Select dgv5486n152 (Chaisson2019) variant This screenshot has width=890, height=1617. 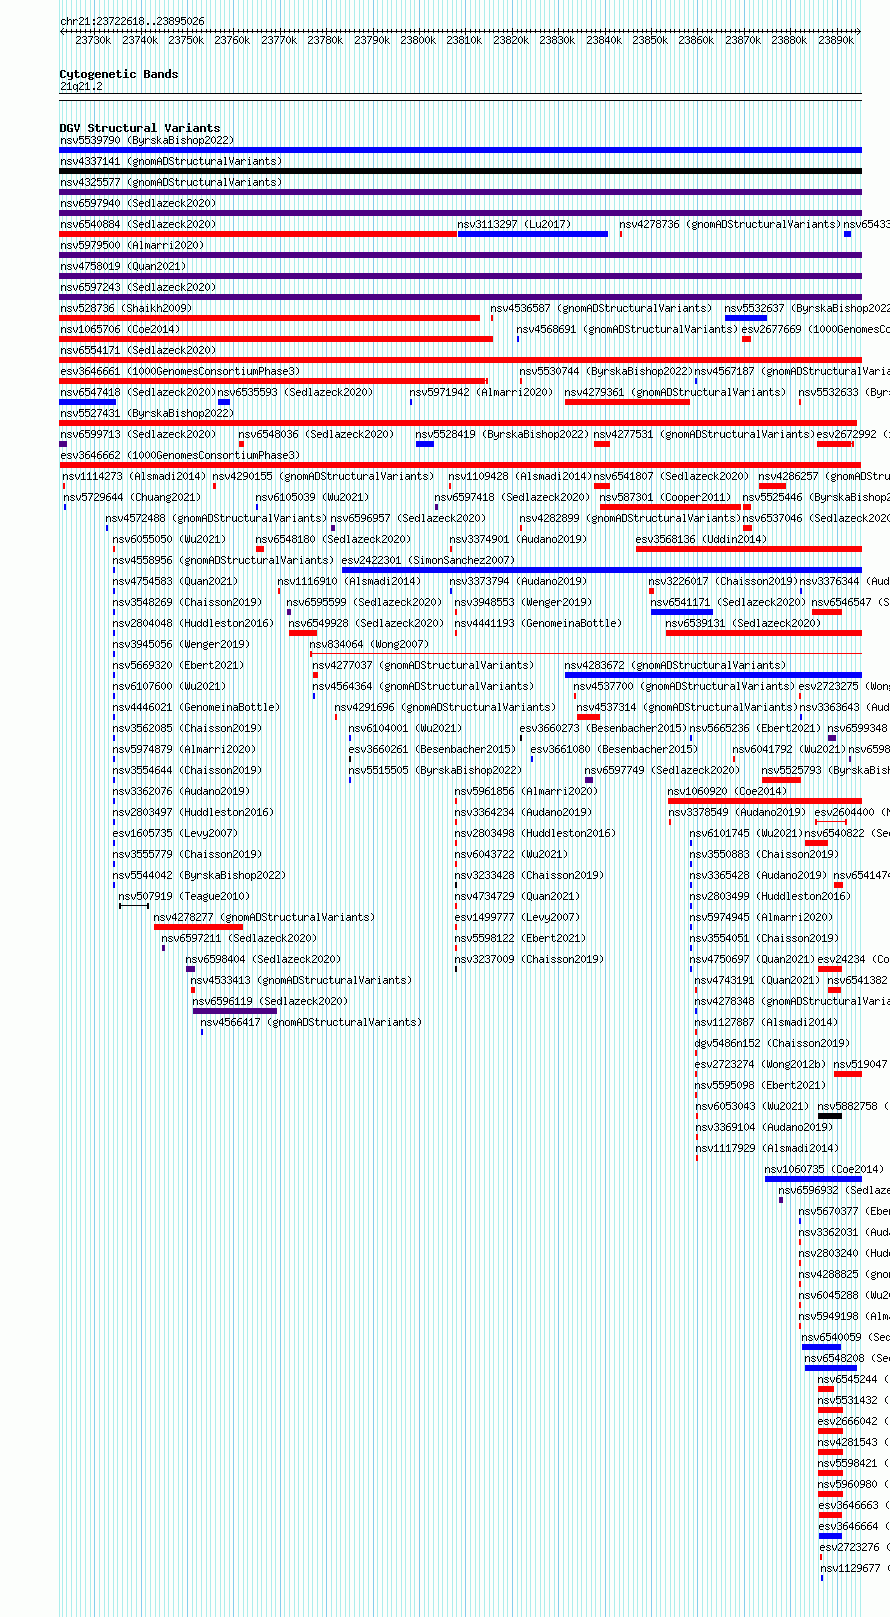pyautogui.click(x=772, y=1043)
